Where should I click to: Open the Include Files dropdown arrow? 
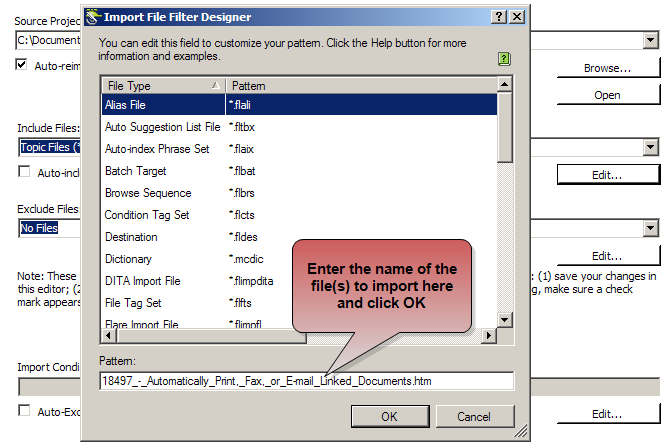(650, 148)
